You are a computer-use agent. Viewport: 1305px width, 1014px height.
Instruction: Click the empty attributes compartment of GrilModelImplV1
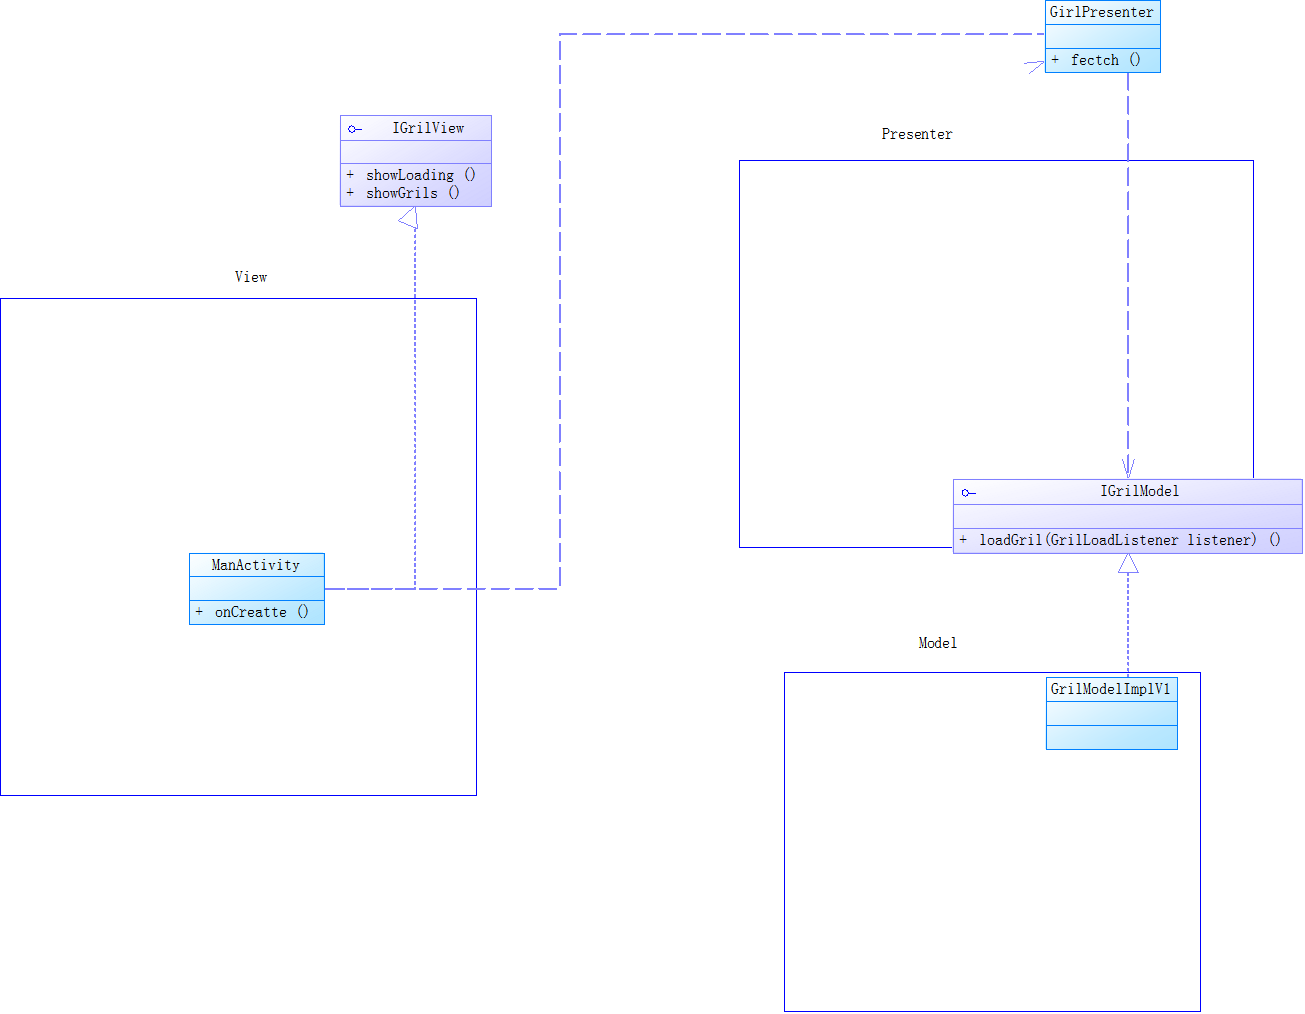point(1112,713)
